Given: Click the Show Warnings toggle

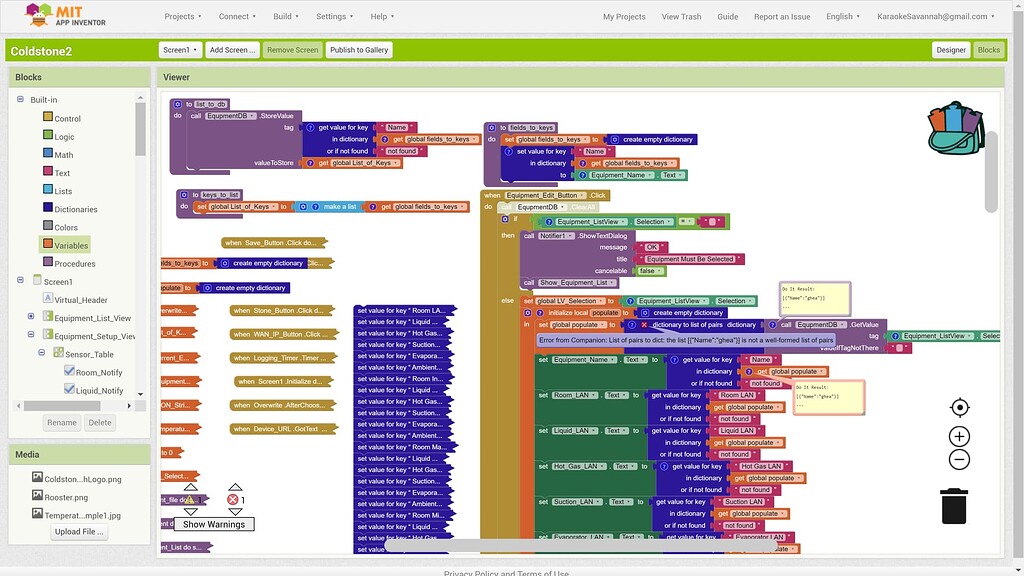Looking at the screenshot, I should point(213,523).
